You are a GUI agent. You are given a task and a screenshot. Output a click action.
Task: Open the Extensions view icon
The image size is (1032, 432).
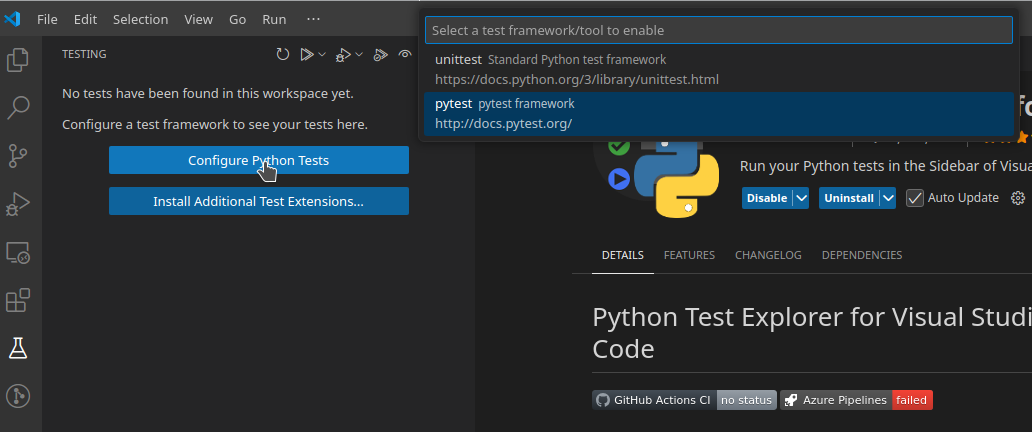click(x=18, y=300)
